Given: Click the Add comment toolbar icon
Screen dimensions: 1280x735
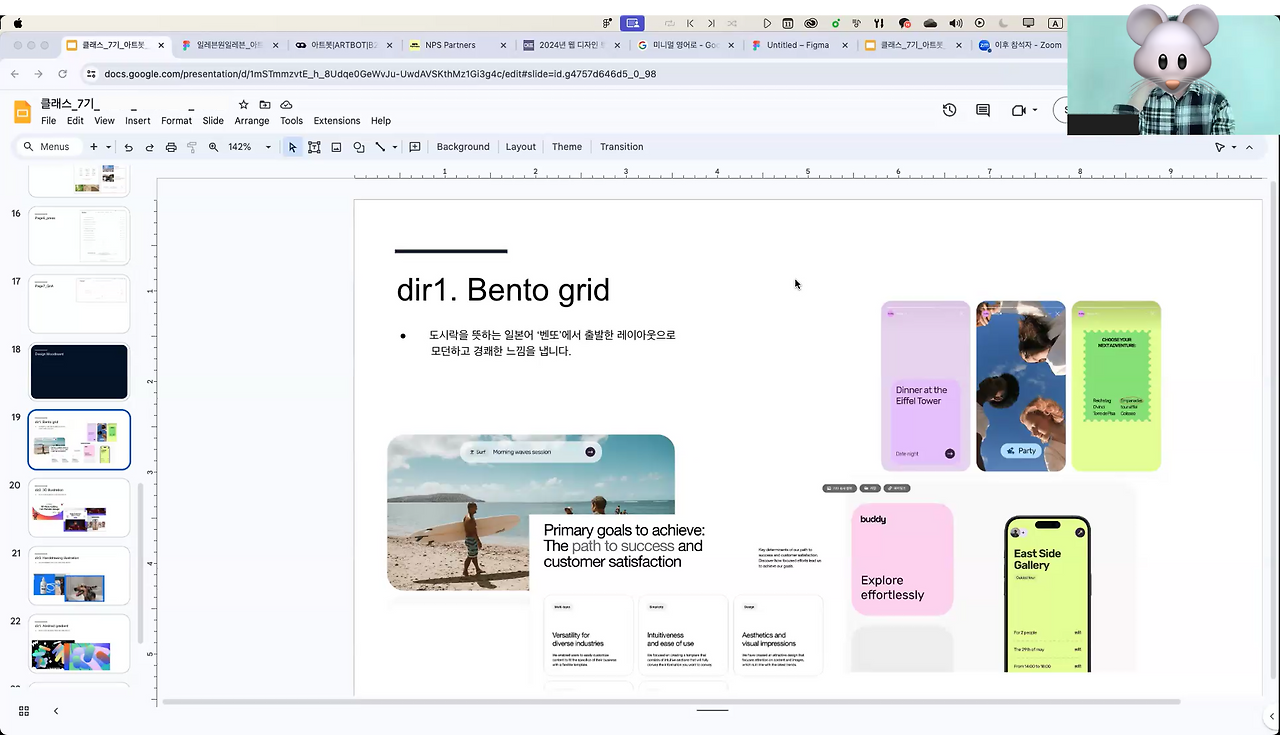Looking at the screenshot, I should click(415, 147).
